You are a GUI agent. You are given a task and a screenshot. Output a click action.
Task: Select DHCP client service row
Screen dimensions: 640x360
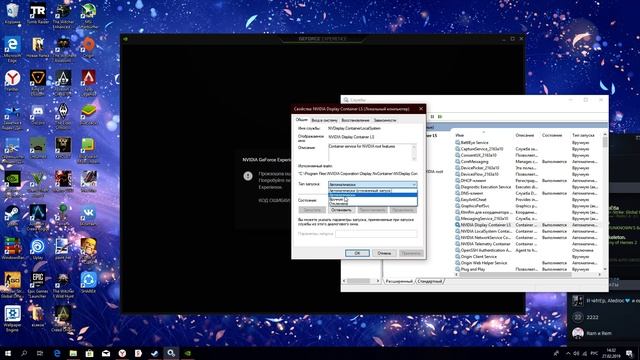tap(527, 180)
